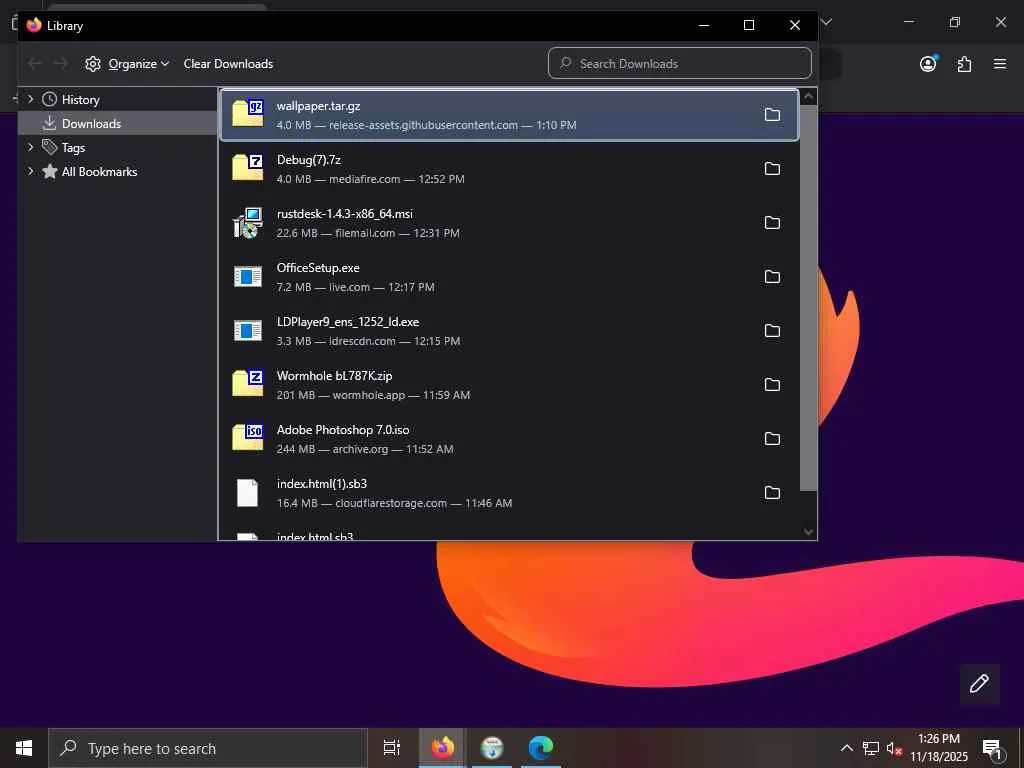Open containing folder for wallpaper.tar.gz
The height and width of the screenshot is (768, 1024).
pyautogui.click(x=772, y=115)
